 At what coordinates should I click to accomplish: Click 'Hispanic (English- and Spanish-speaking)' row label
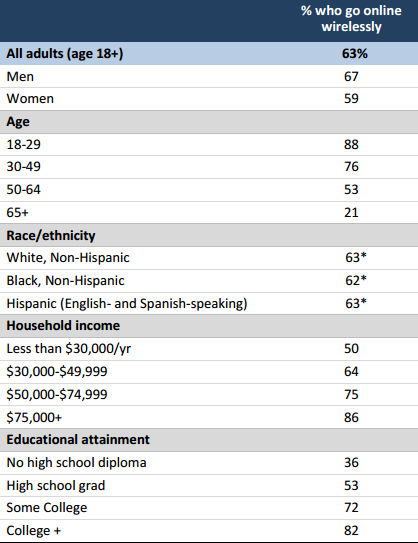pyautogui.click(x=127, y=304)
